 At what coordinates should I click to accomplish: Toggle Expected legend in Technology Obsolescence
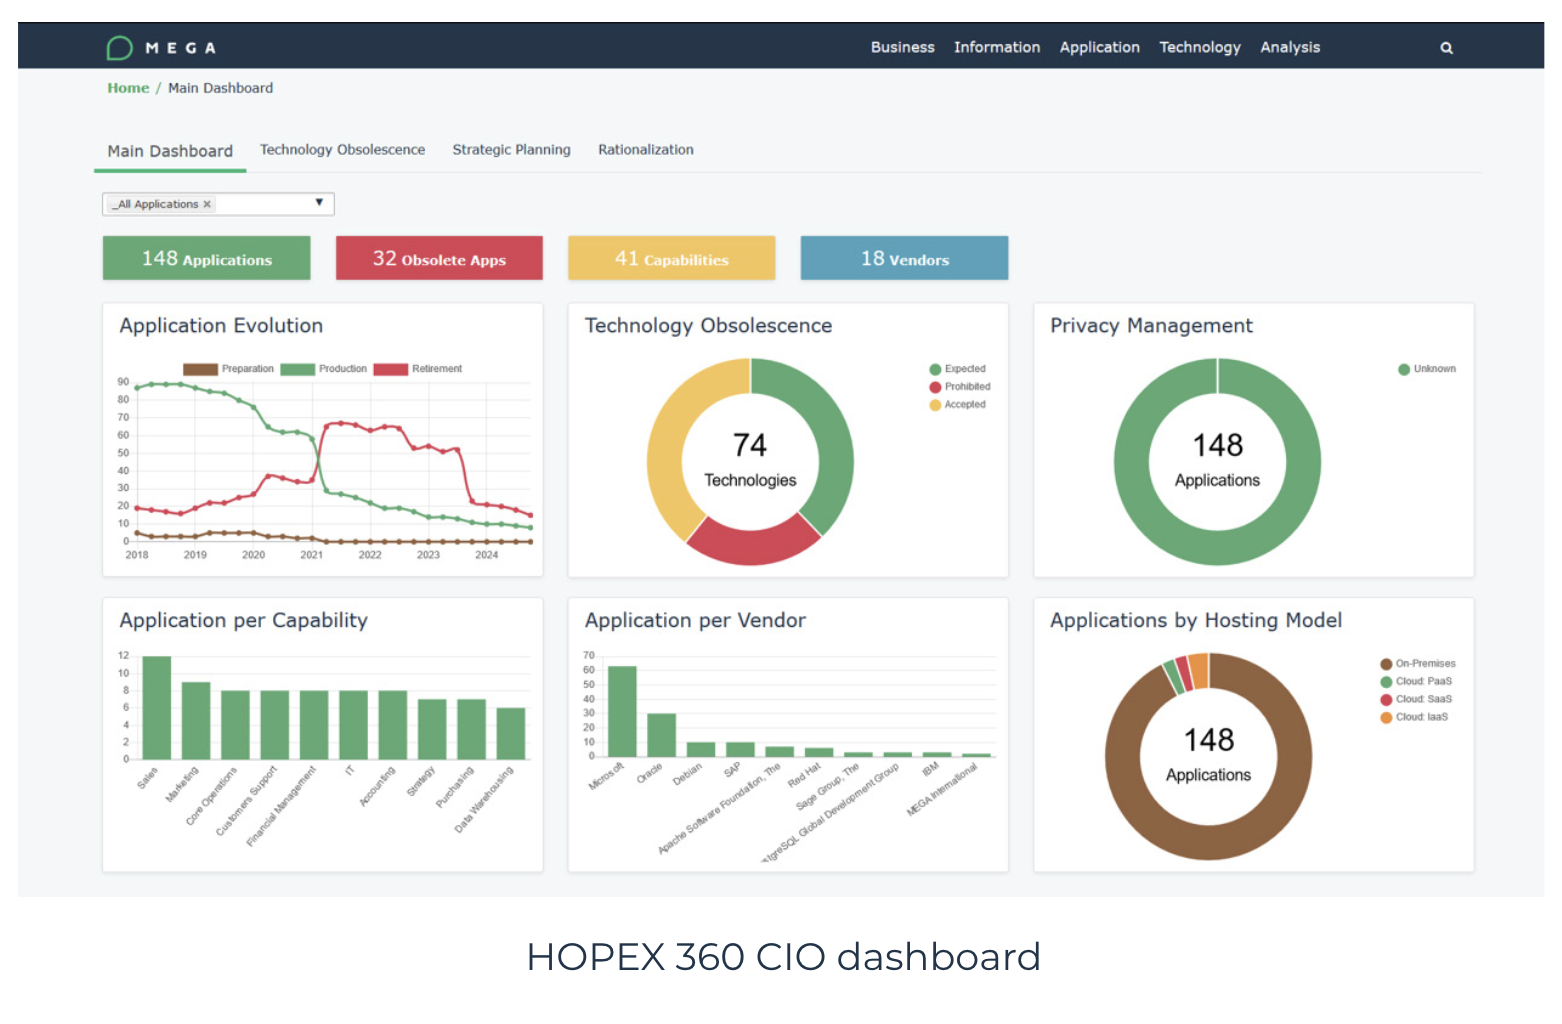pyautogui.click(x=957, y=369)
